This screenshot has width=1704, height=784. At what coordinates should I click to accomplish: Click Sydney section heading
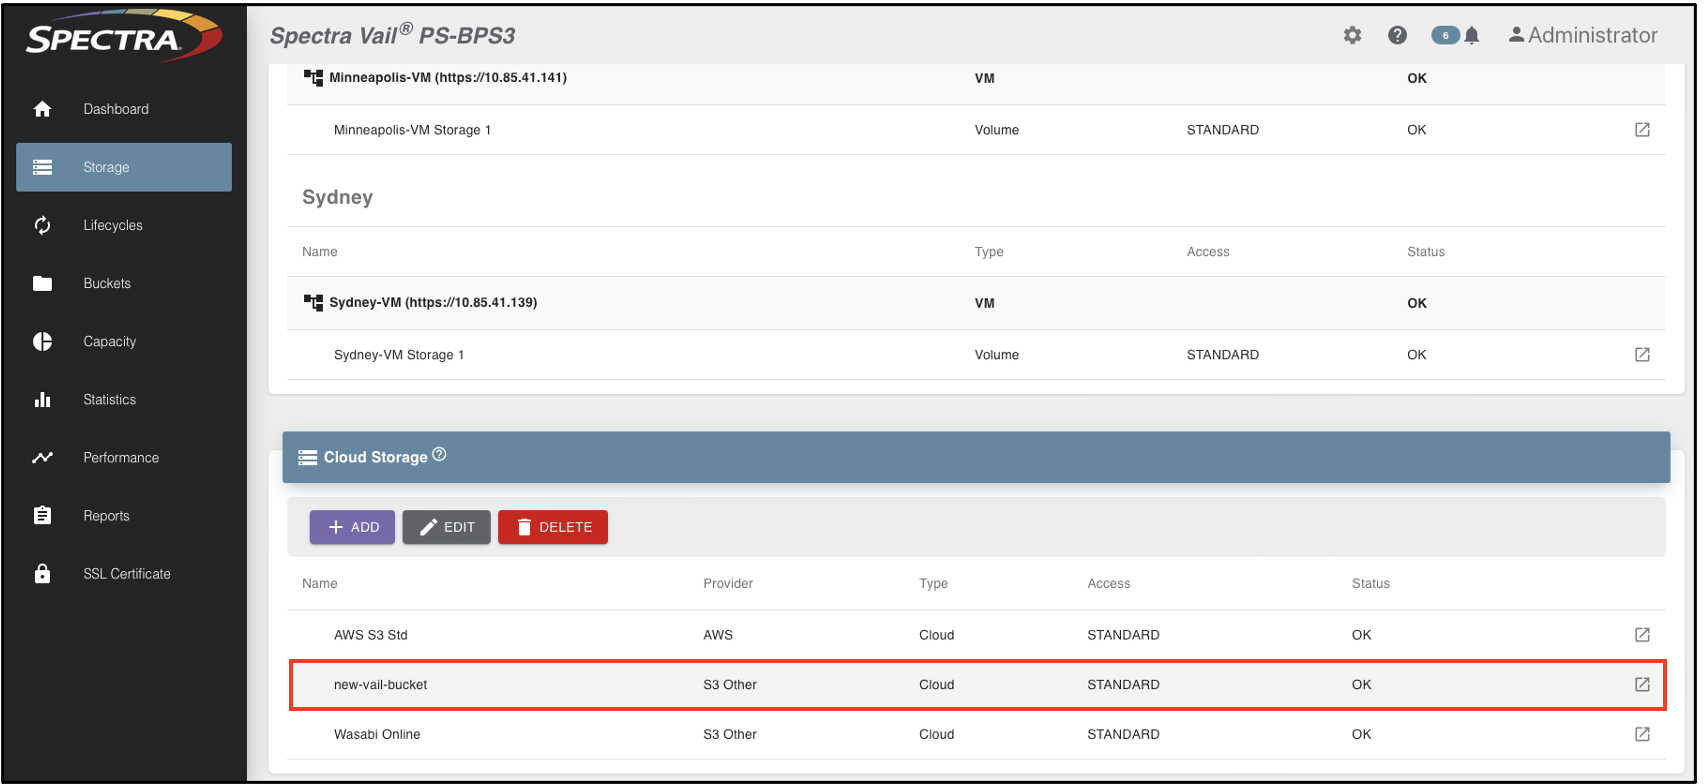pyautogui.click(x=337, y=197)
